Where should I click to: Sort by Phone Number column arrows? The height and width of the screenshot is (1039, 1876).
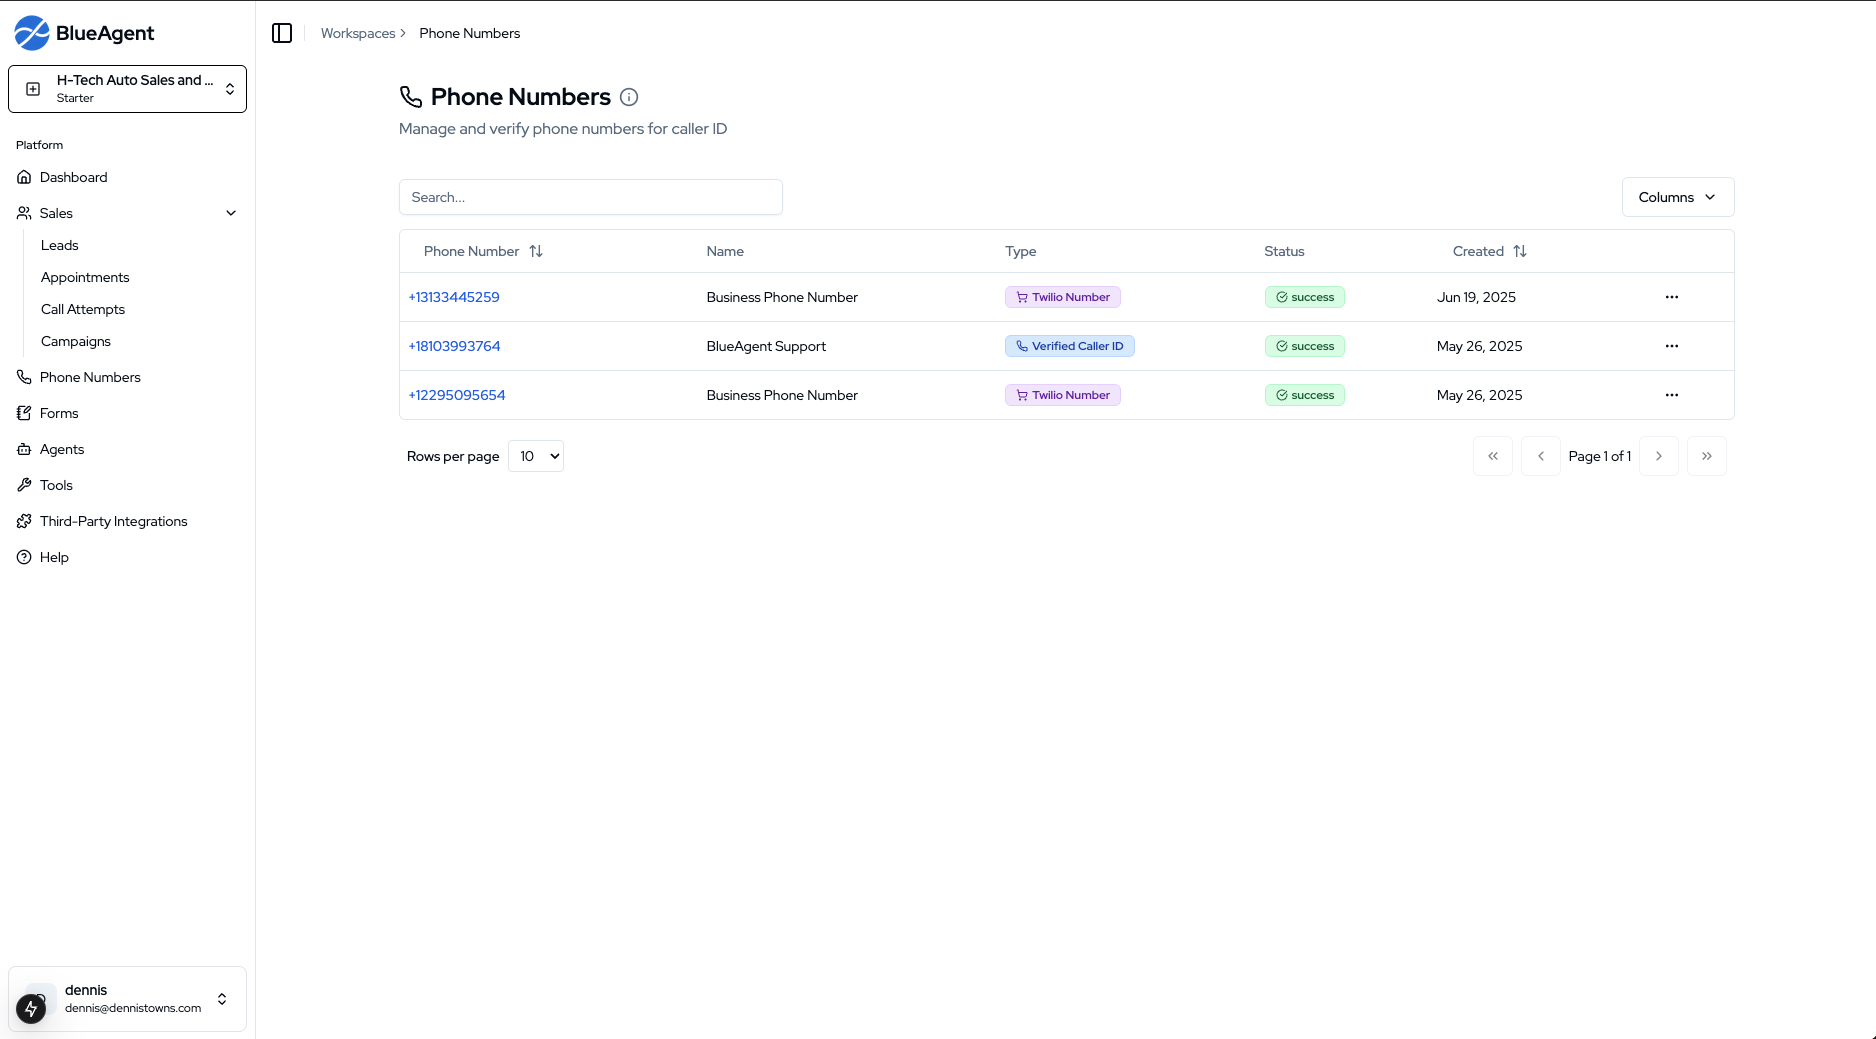(536, 251)
